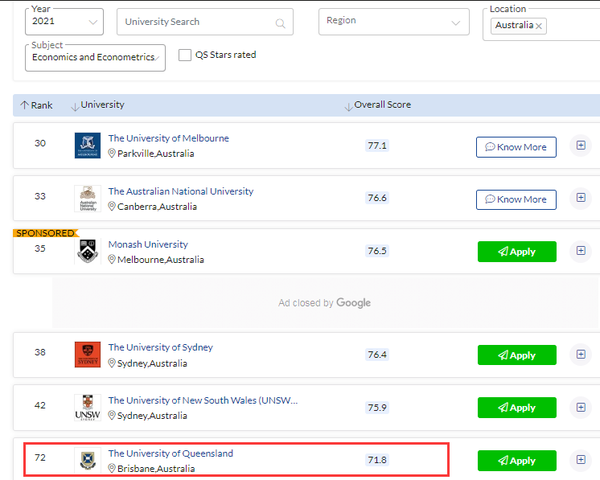Click rank number 42
Screen dimensions: 600x480
pos(40,405)
